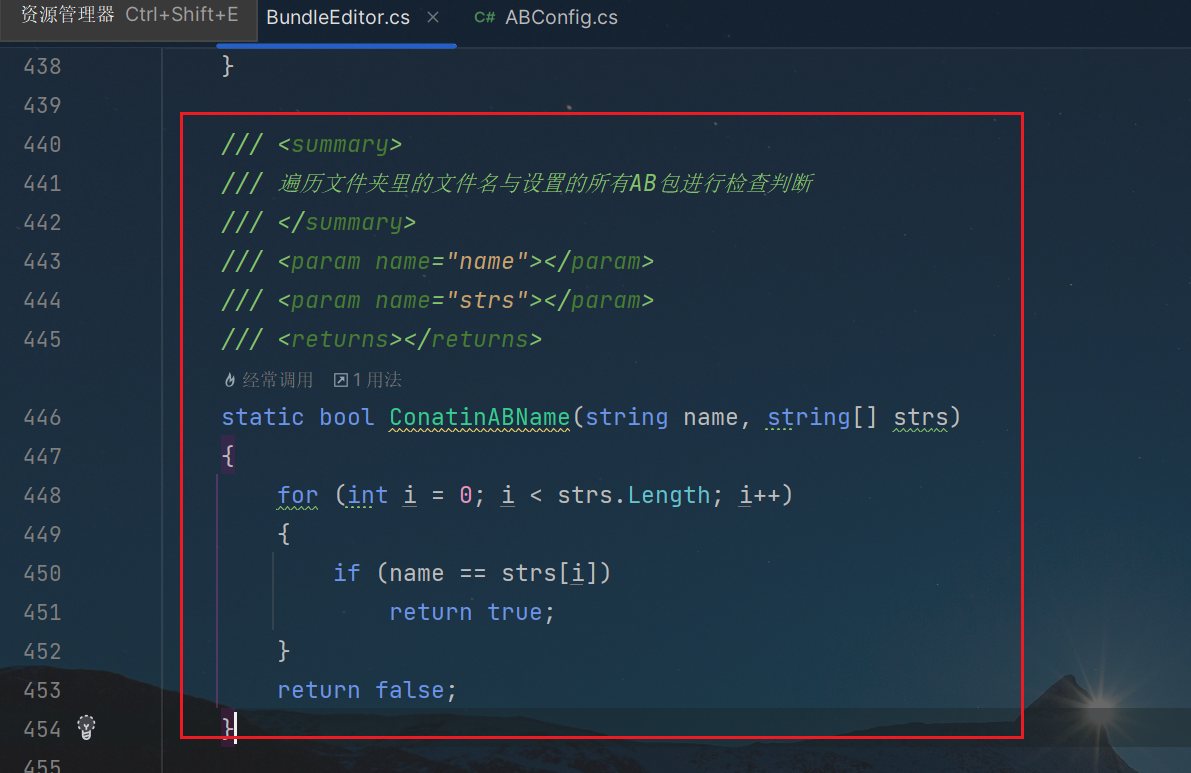The height and width of the screenshot is (773, 1191).
Task: Click the lightbulb quick-action icon on line 454
Action: coord(87,727)
